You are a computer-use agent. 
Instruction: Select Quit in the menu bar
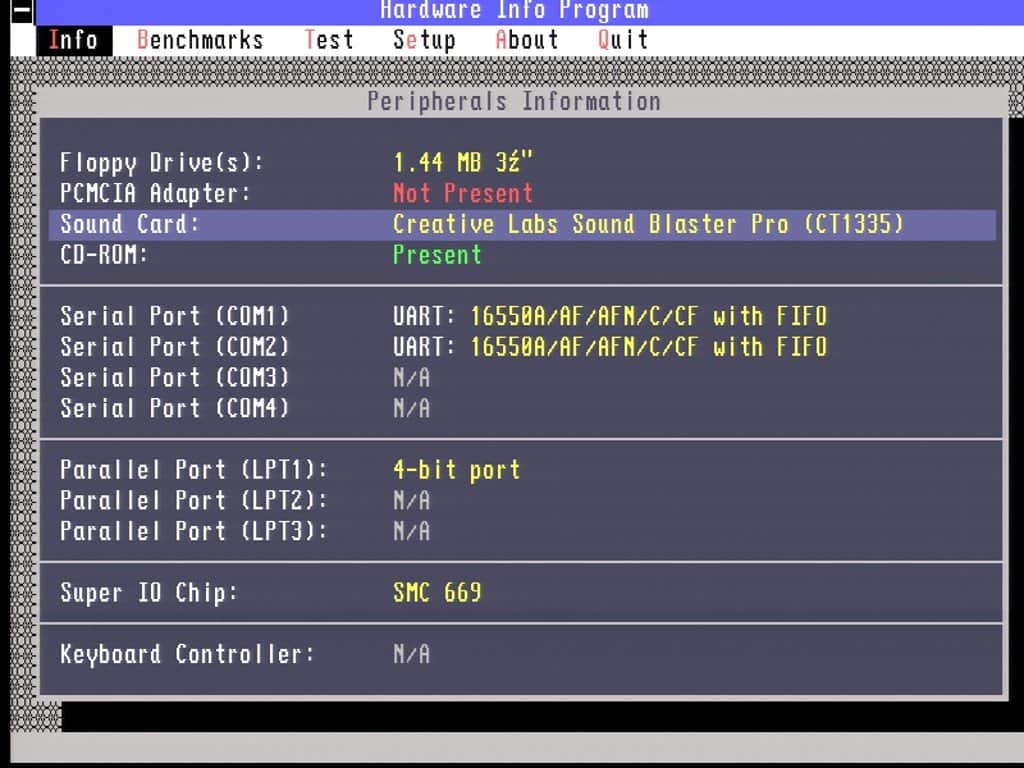623,40
